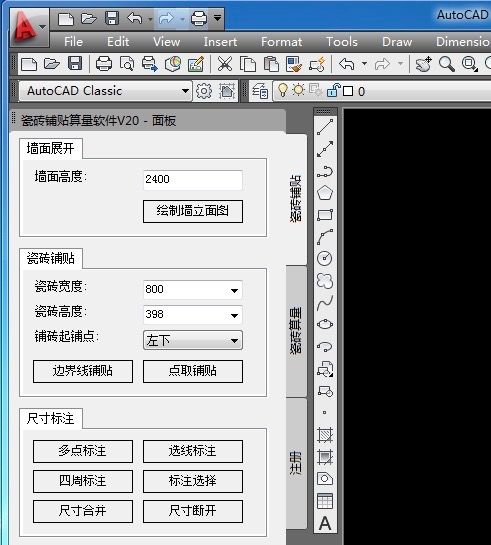
Task: Select the Circle draw tool
Action: [325, 259]
